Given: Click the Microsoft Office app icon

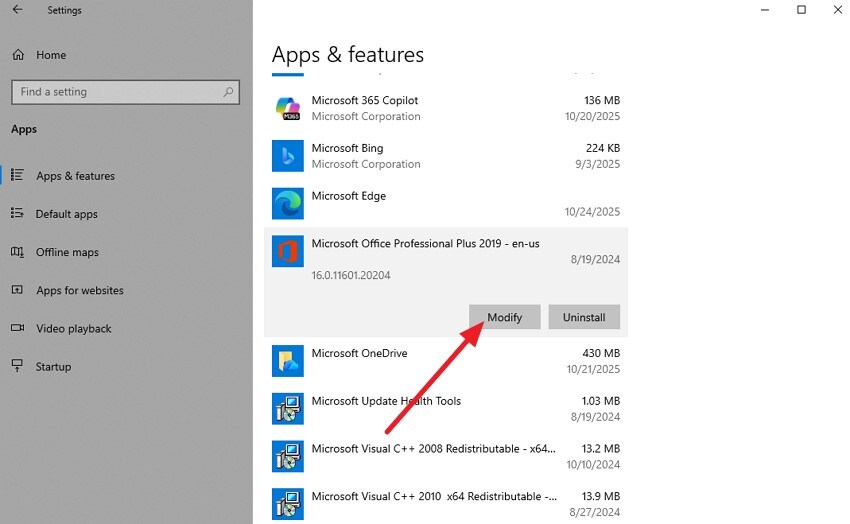Looking at the screenshot, I should 288,251.
